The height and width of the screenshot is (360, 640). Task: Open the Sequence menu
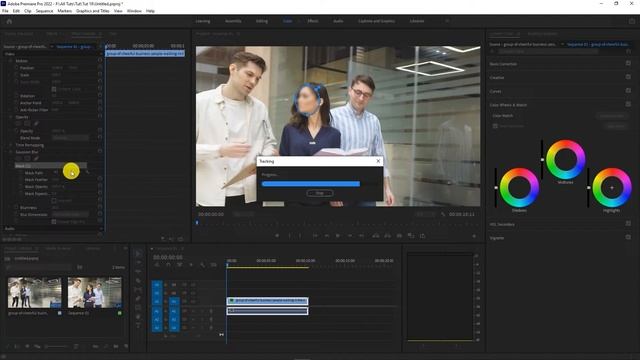pos(44,11)
